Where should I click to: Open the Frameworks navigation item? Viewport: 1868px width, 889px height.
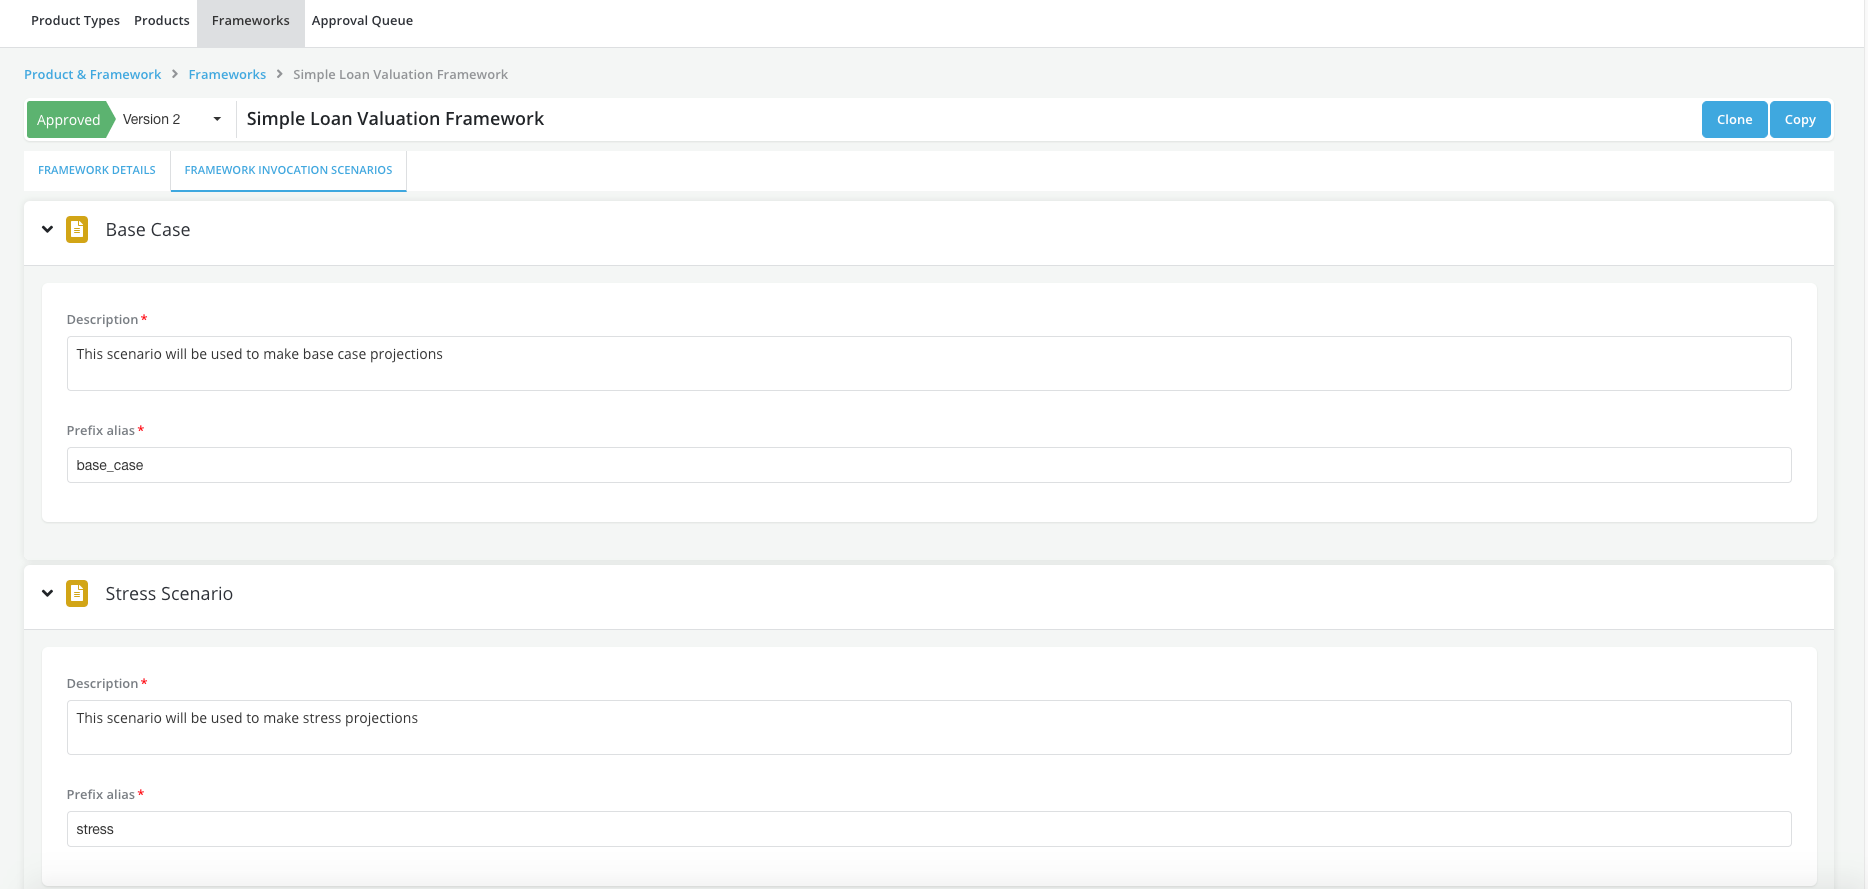[x=250, y=21]
